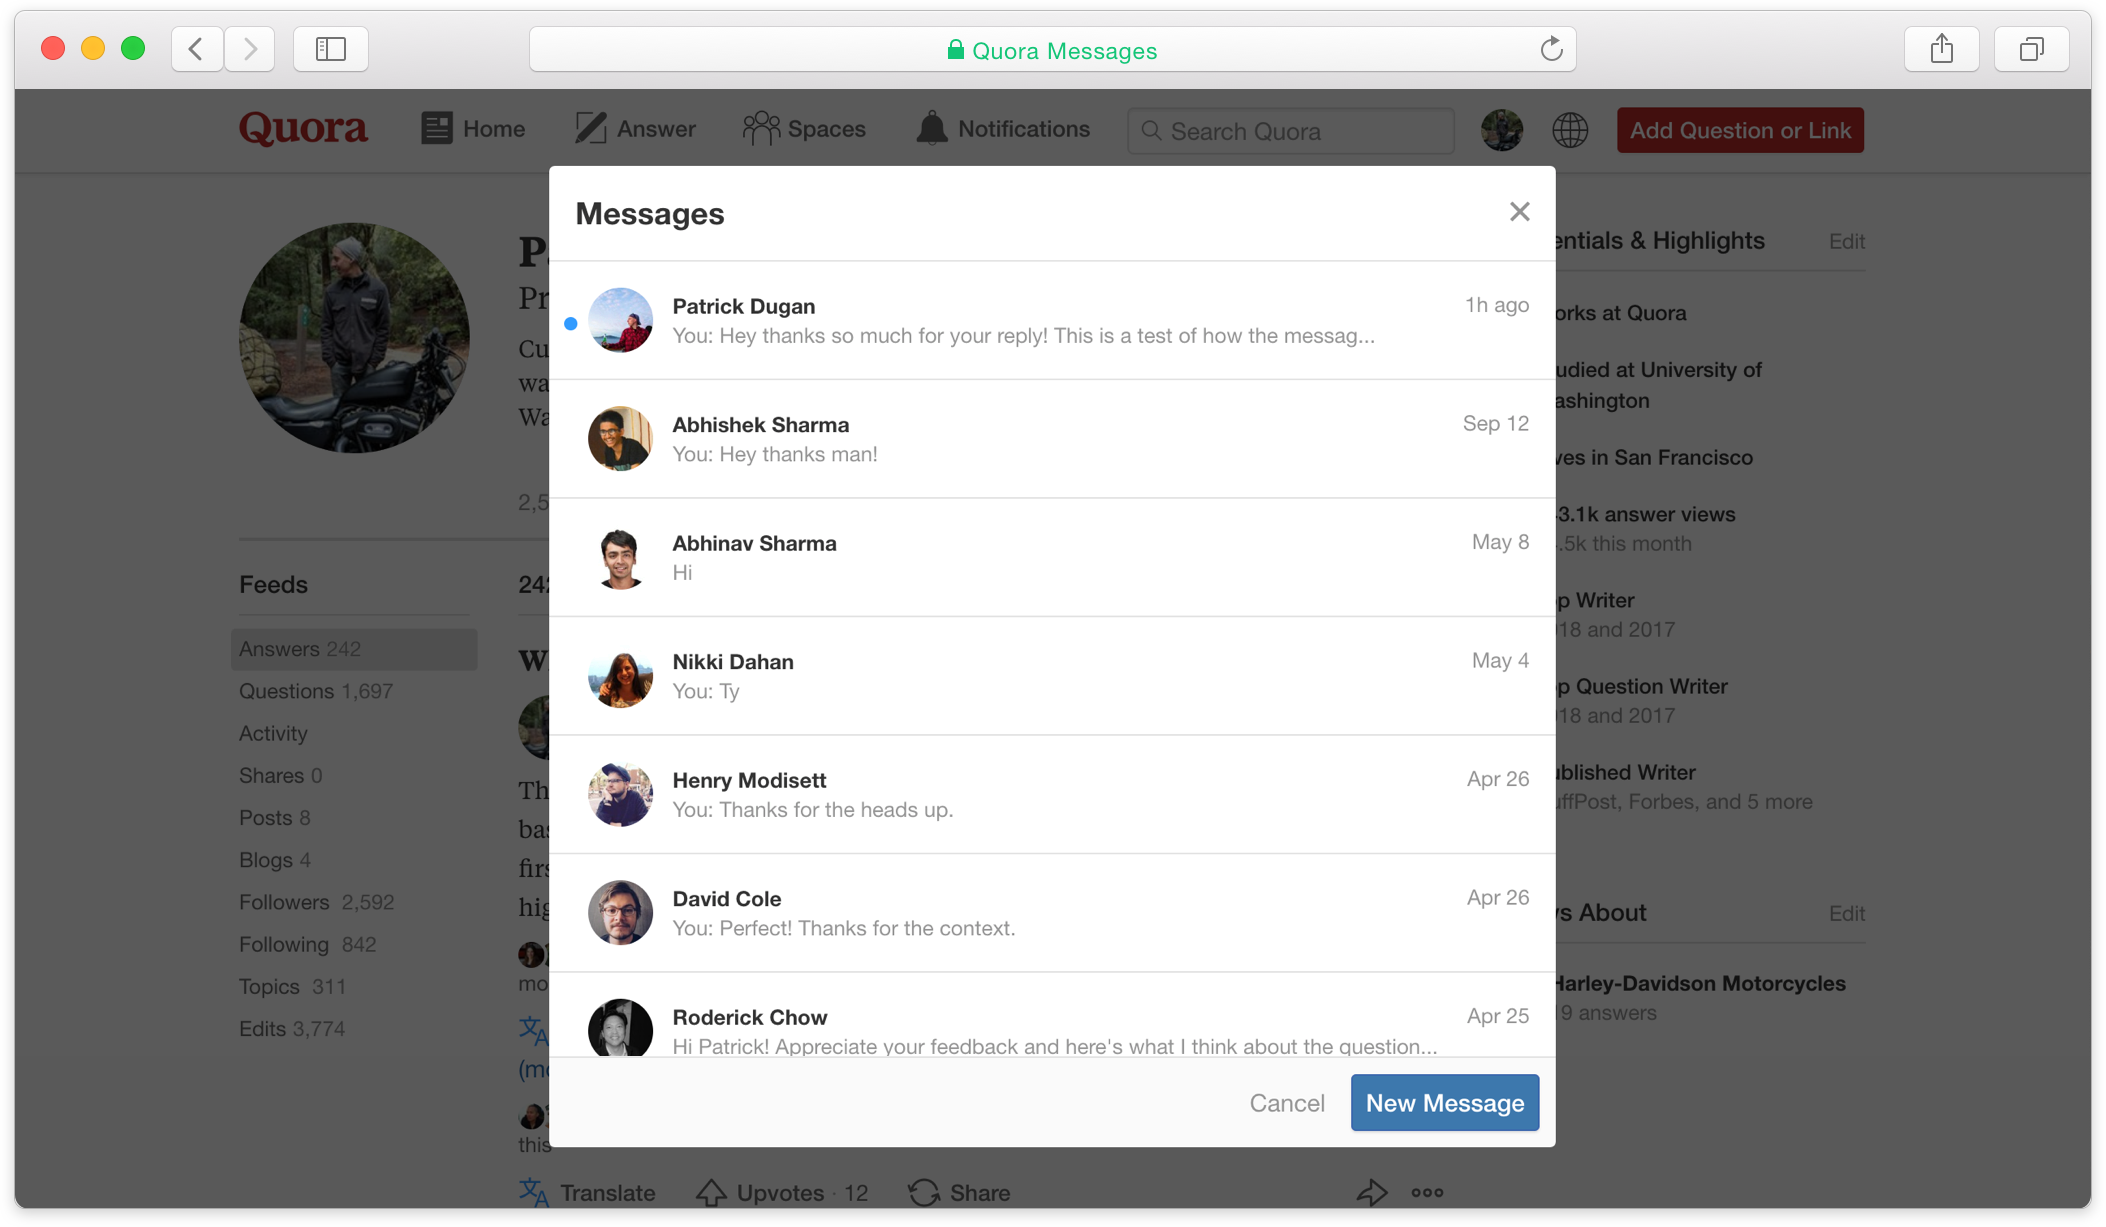Viewport: 2106px width, 1227px height.
Task: Select Shares 0 in Feeds
Action: click(x=281, y=775)
